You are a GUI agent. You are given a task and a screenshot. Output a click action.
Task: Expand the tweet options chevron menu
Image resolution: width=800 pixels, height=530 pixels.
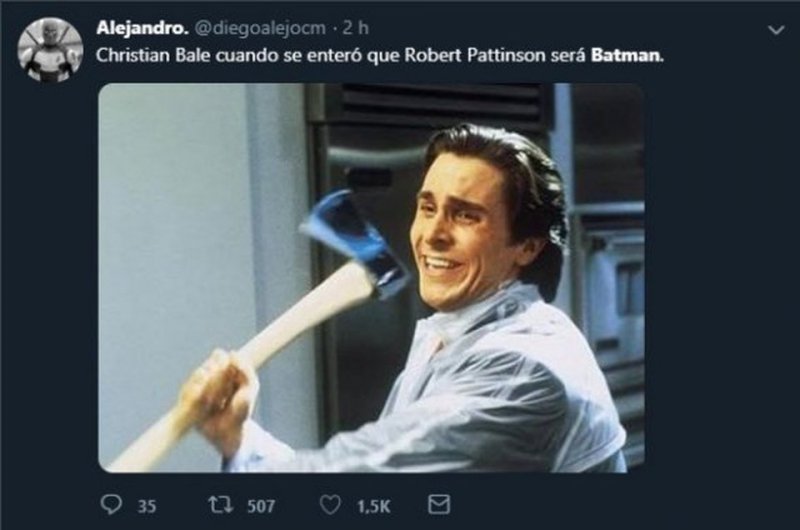tap(776, 31)
